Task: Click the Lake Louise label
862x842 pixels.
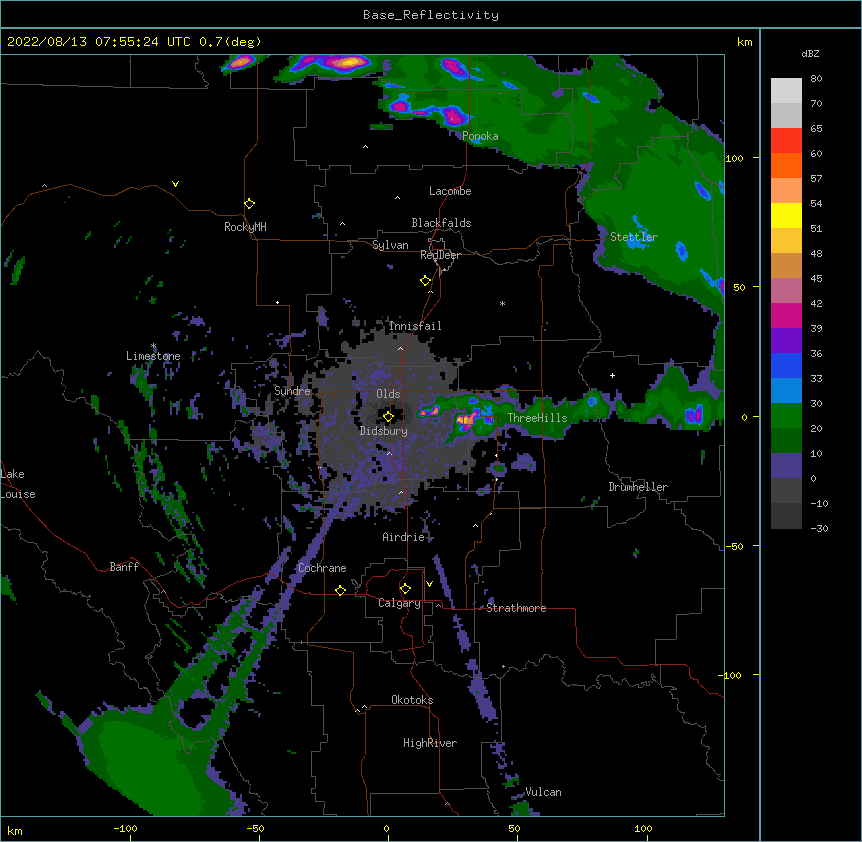Action: pyautogui.click(x=16, y=484)
